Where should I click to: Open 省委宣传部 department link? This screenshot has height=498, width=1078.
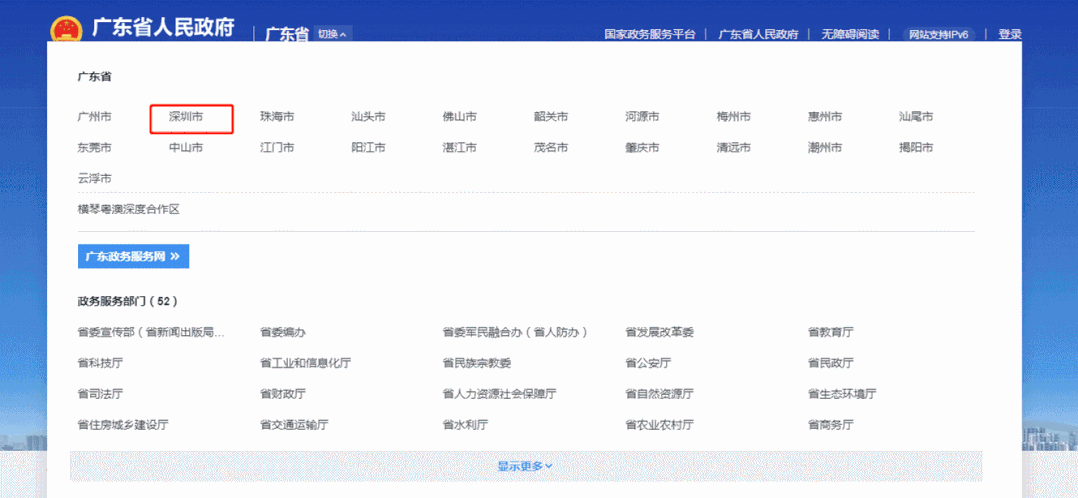151,332
